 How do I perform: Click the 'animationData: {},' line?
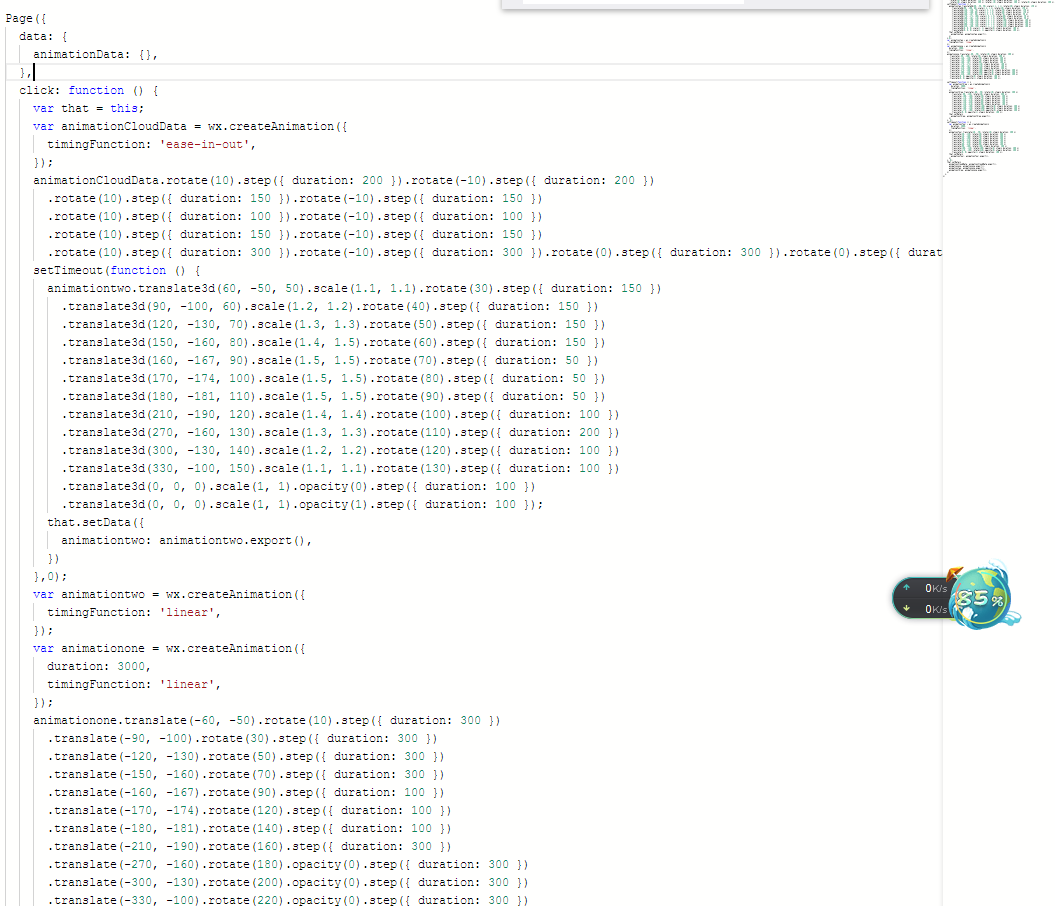95,54
